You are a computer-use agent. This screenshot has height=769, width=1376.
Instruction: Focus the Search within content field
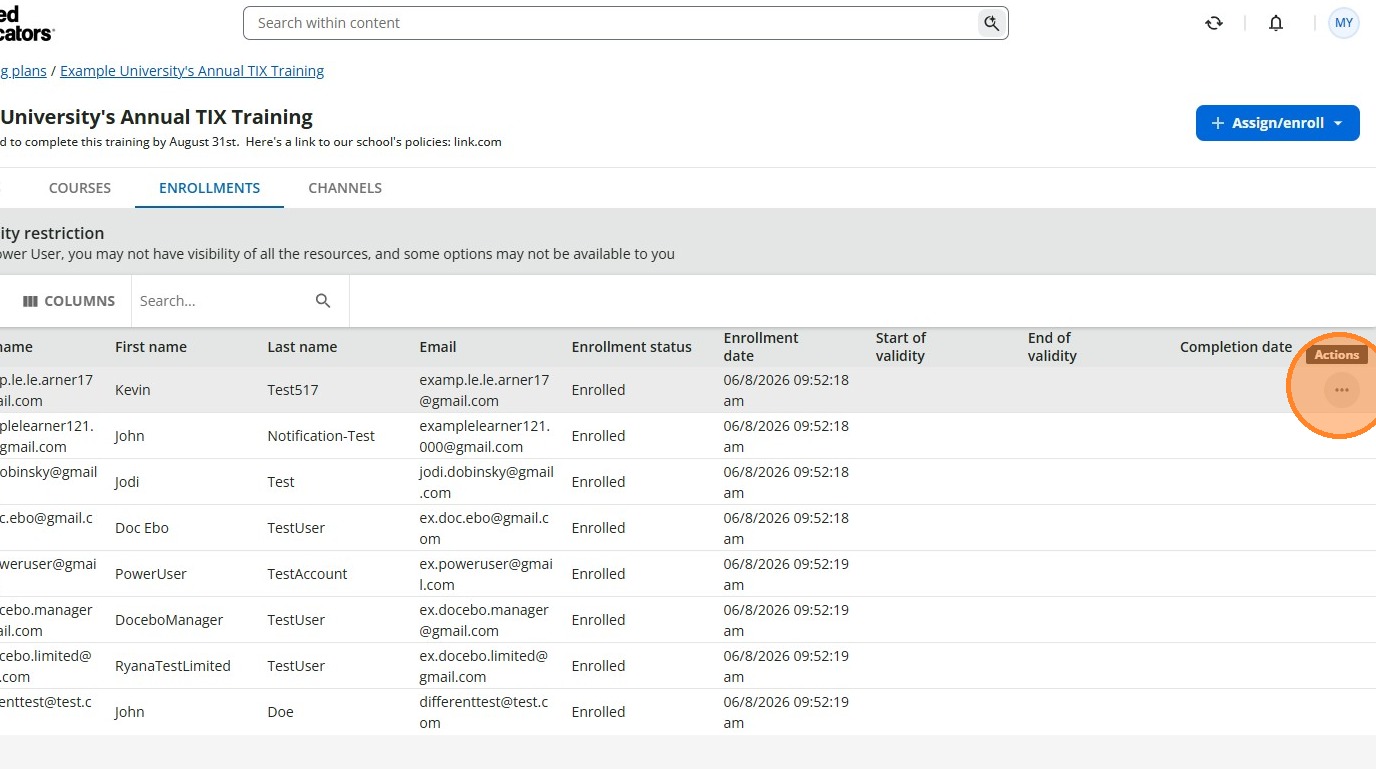tap(625, 23)
